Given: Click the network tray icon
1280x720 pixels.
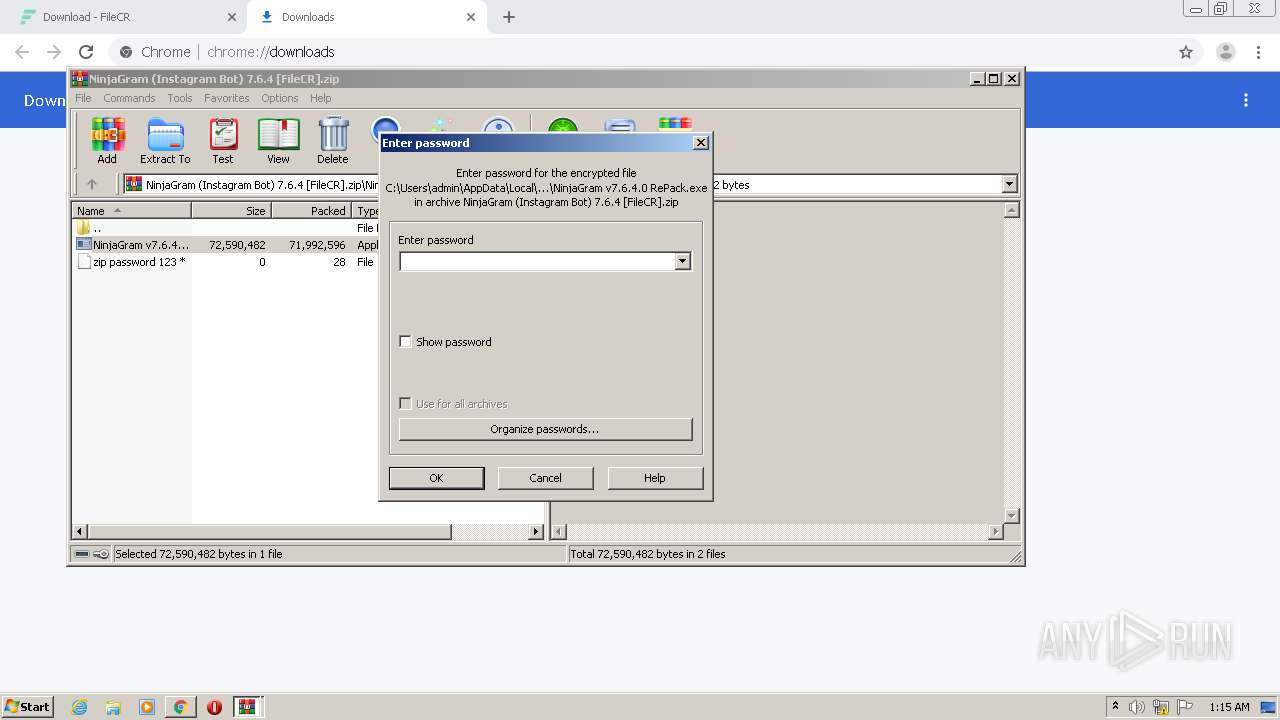Looking at the screenshot, I should [1161, 707].
